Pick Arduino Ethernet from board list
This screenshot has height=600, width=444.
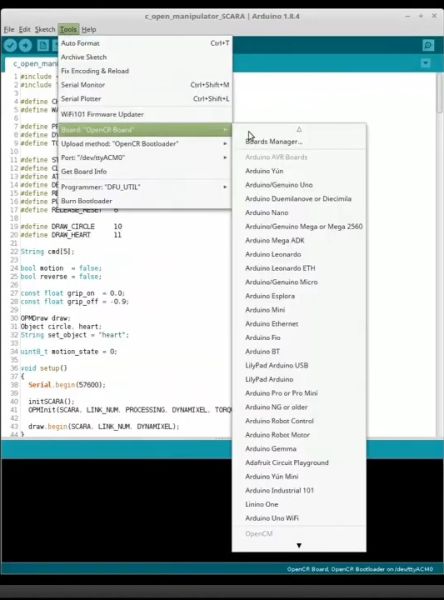coord(299,324)
